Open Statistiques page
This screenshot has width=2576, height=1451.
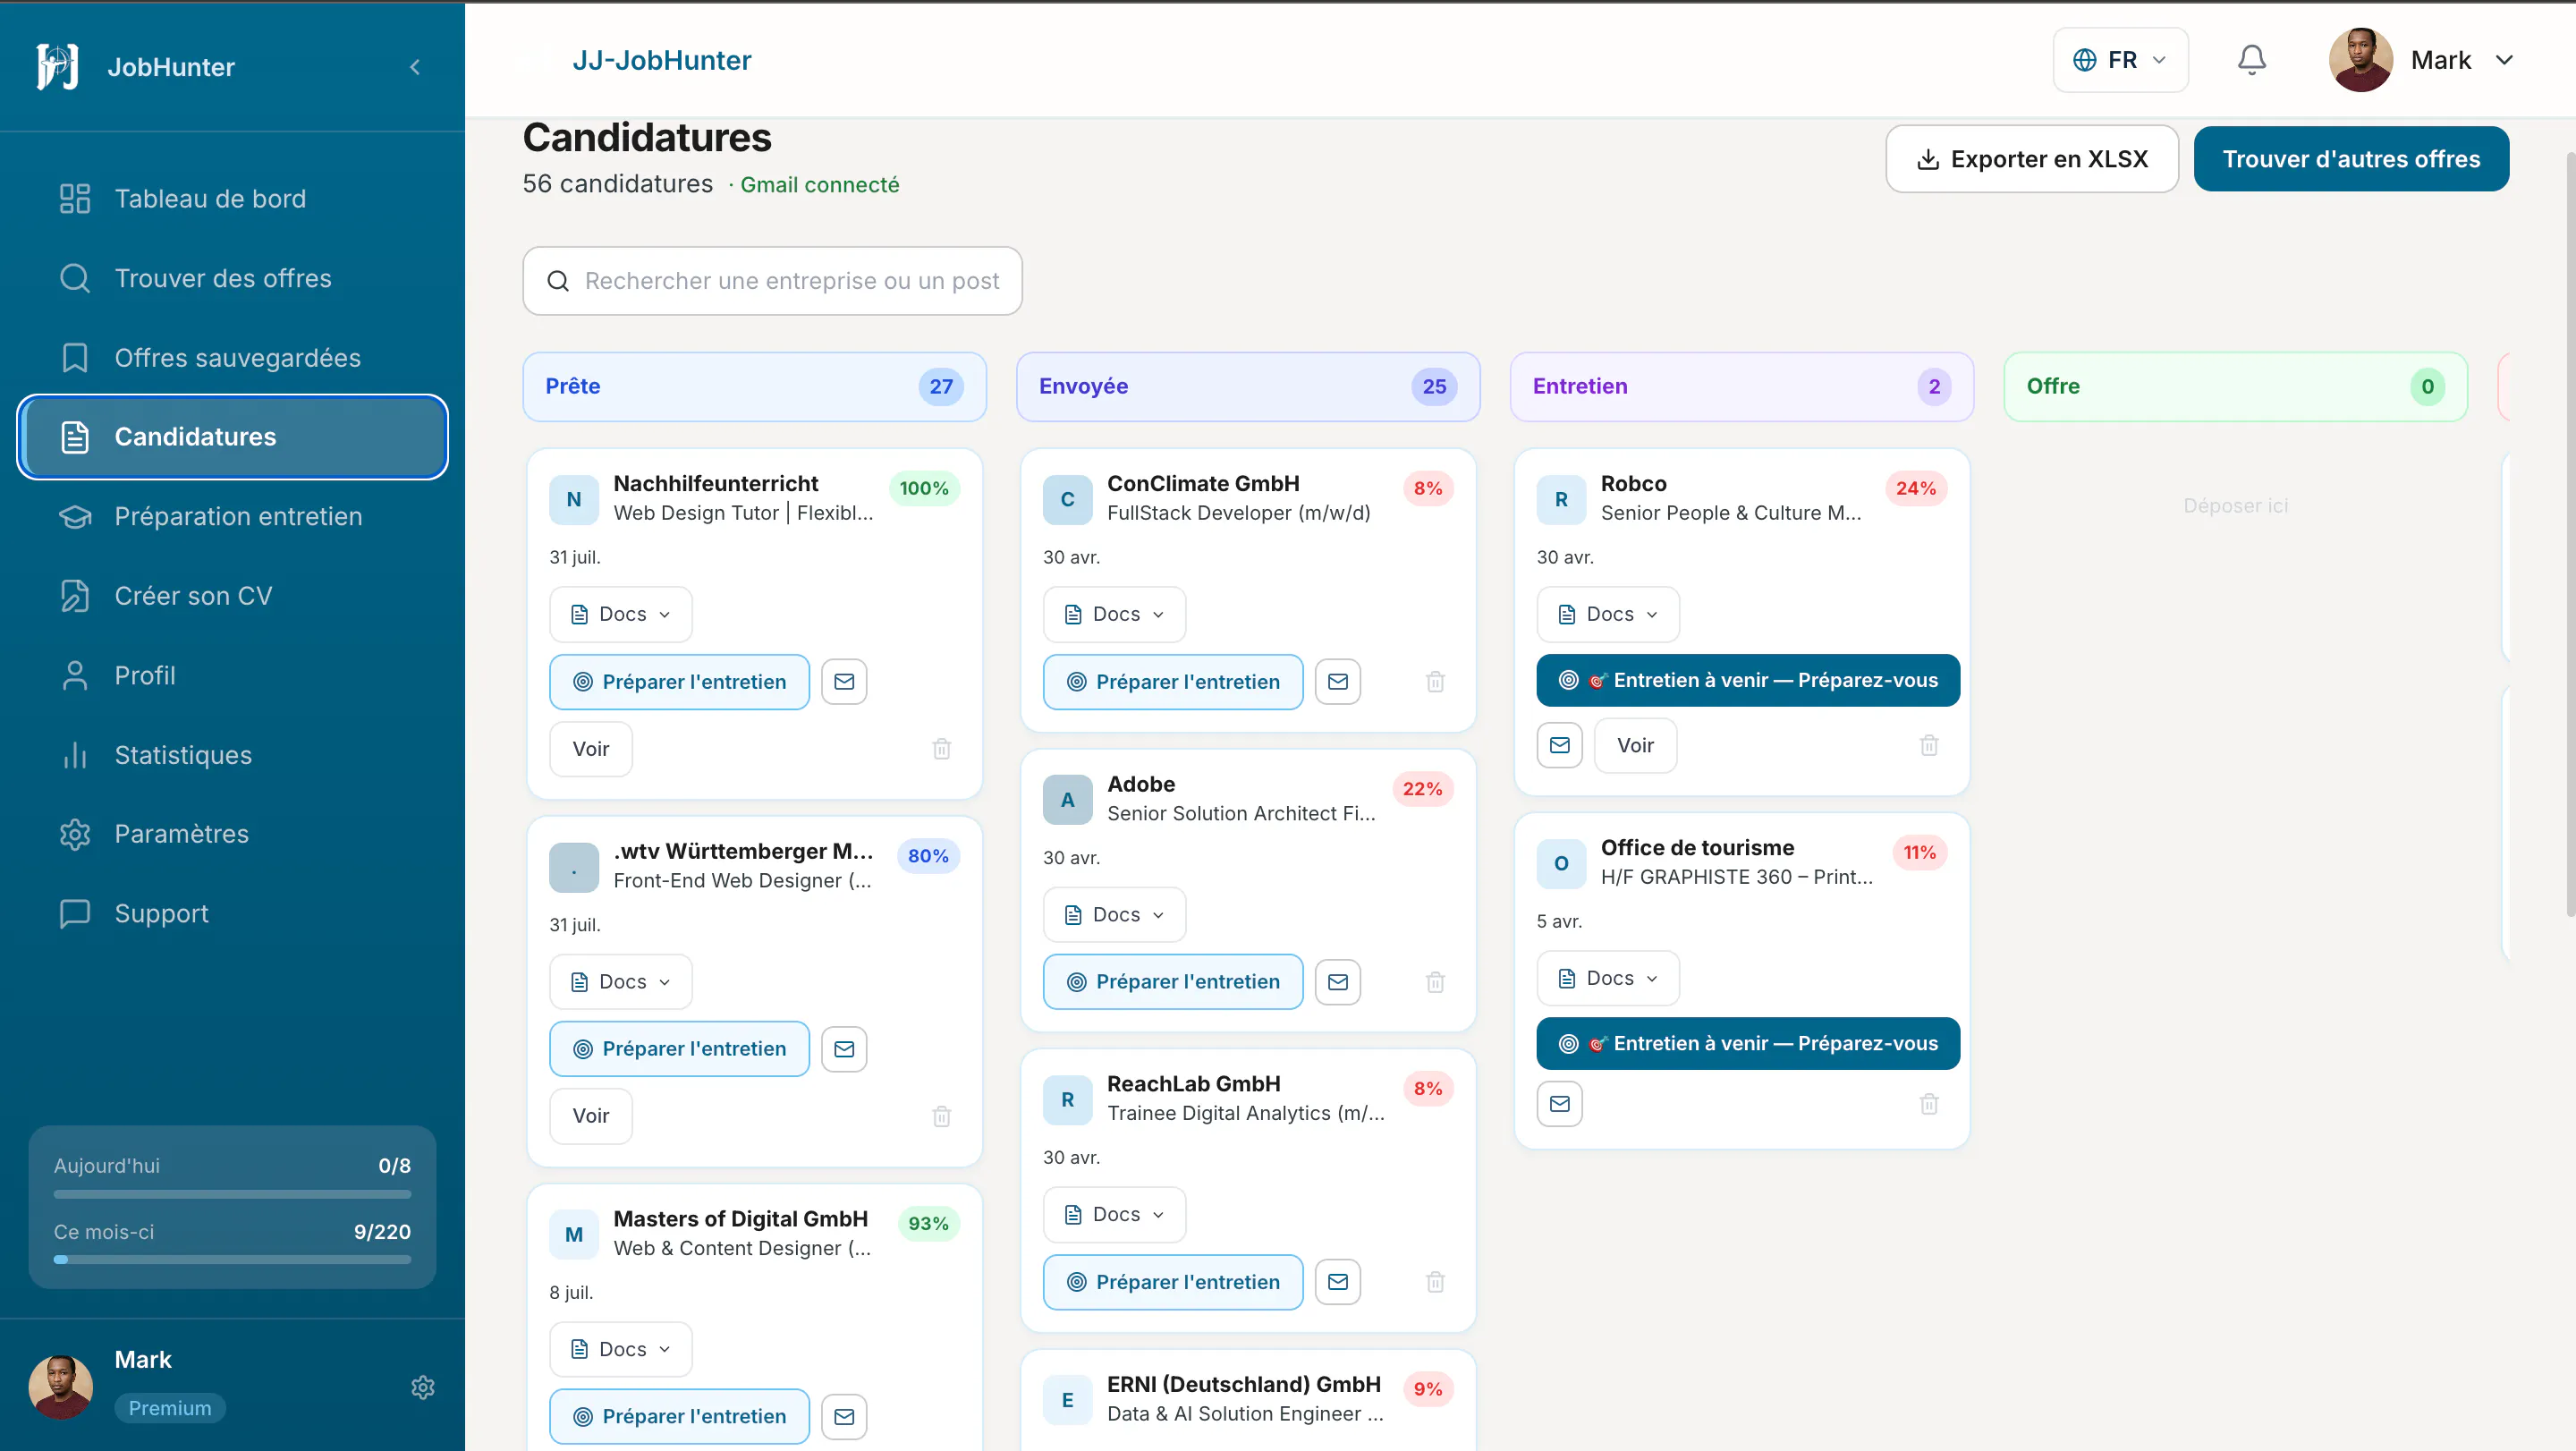point(232,755)
